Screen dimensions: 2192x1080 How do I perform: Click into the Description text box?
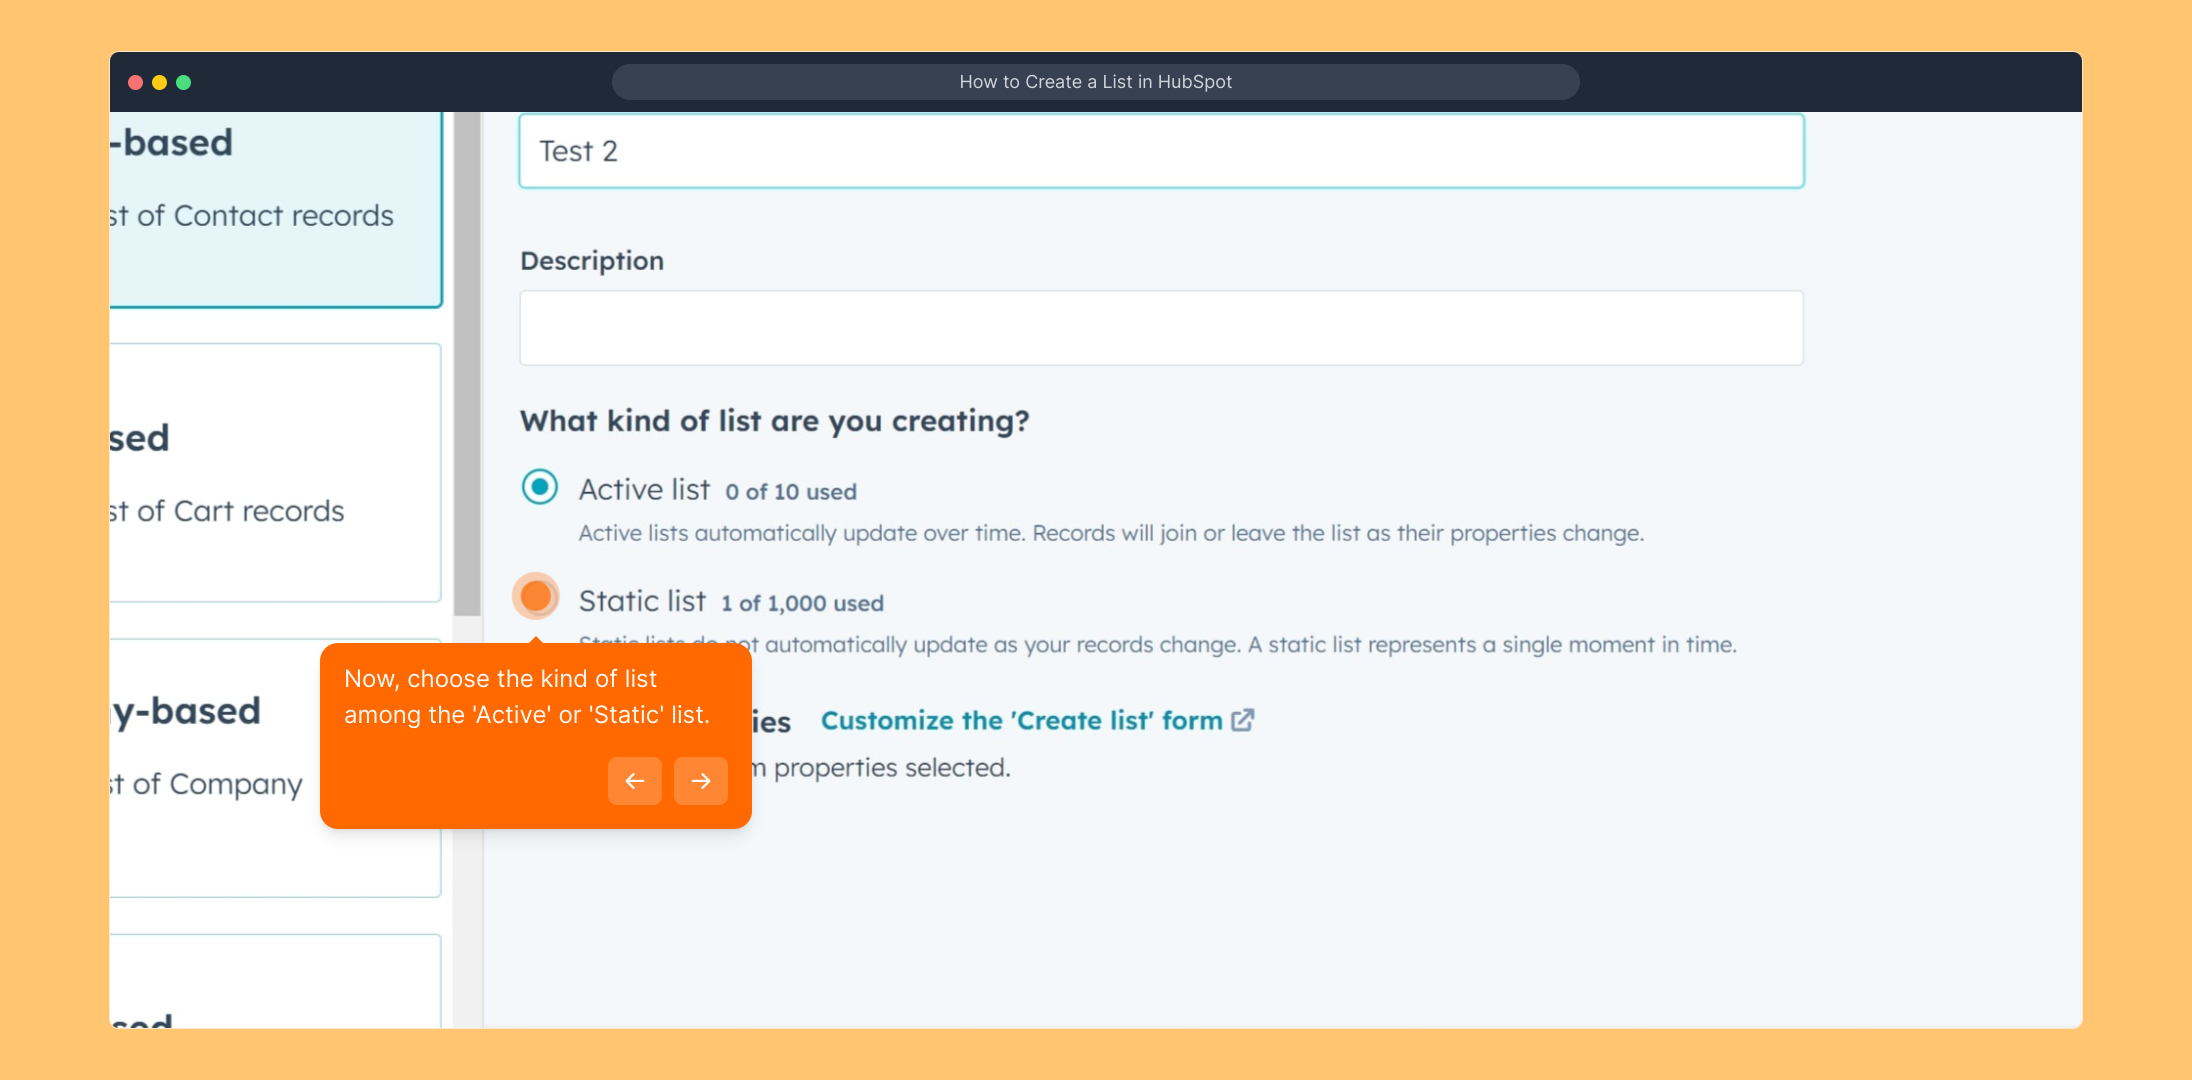tap(1160, 328)
